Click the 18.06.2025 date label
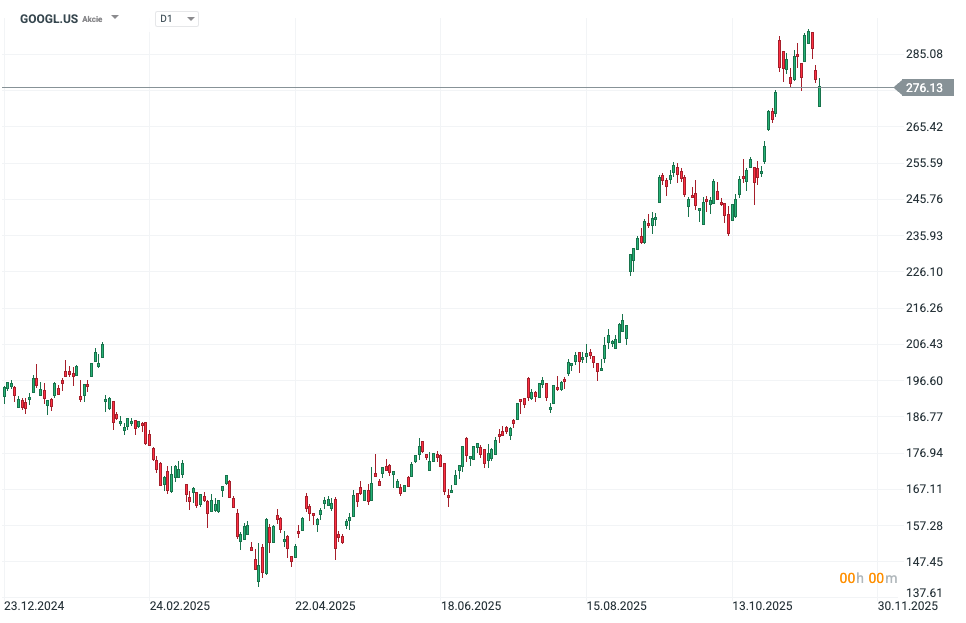 tap(472, 606)
